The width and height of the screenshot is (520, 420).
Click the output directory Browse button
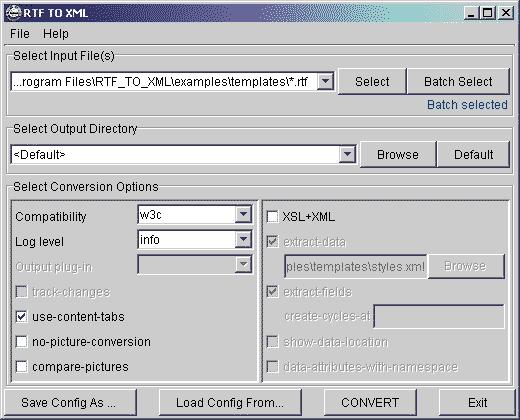pyautogui.click(x=398, y=155)
